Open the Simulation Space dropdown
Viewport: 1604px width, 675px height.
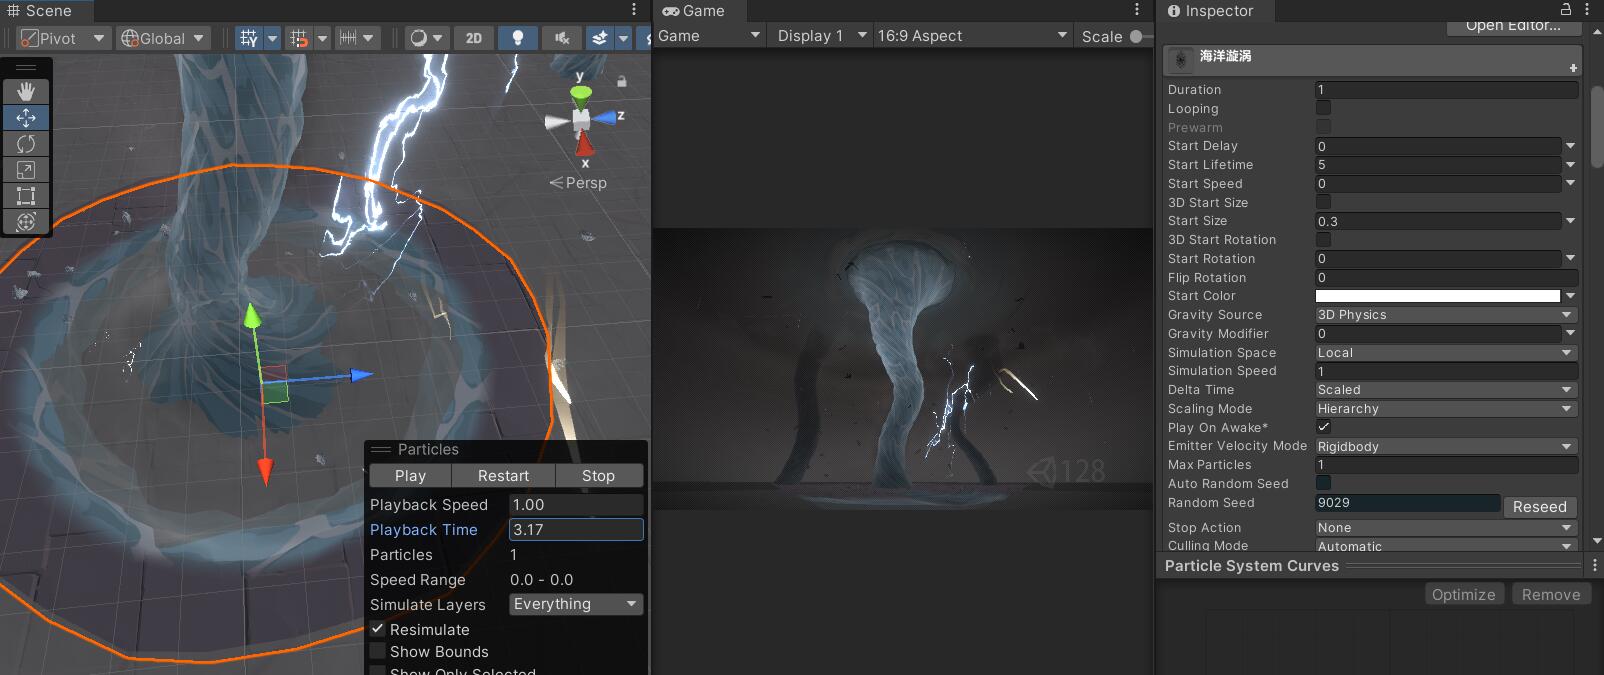[1445, 353]
